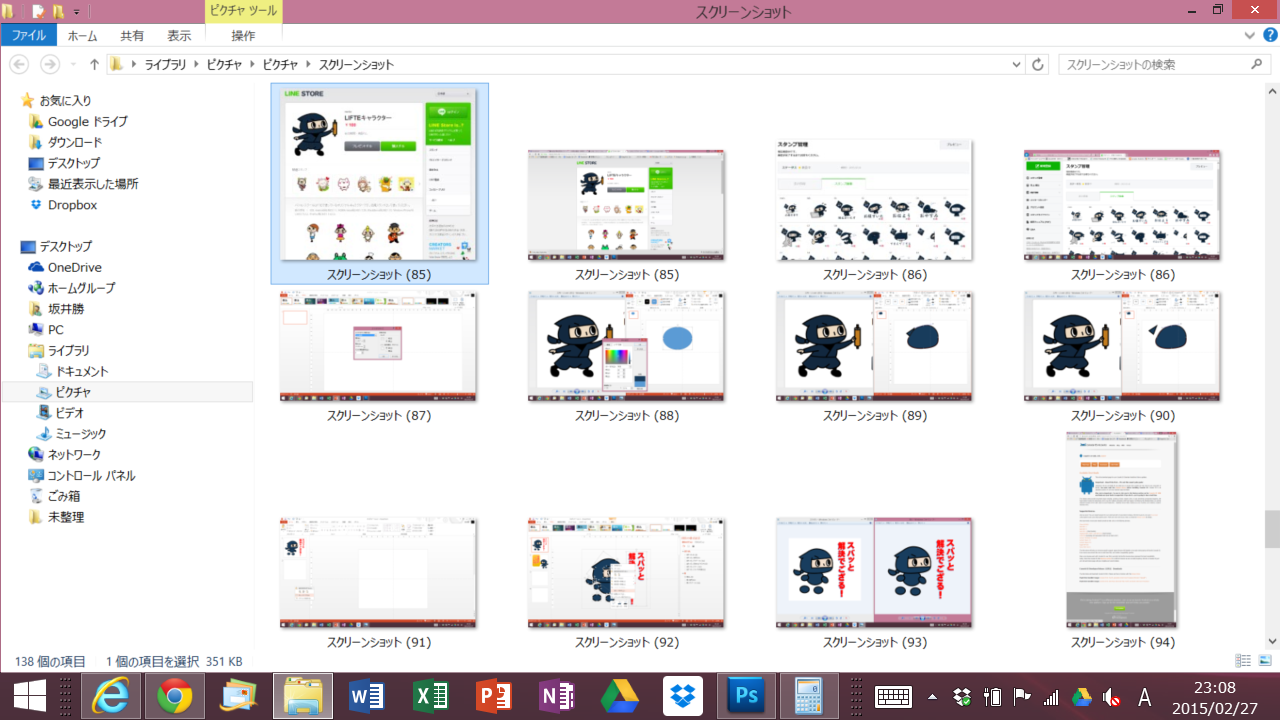Viewport: 1280px width, 720px height.
Task: Open the recent locations dropdown beside Forward
Action: 73,64
